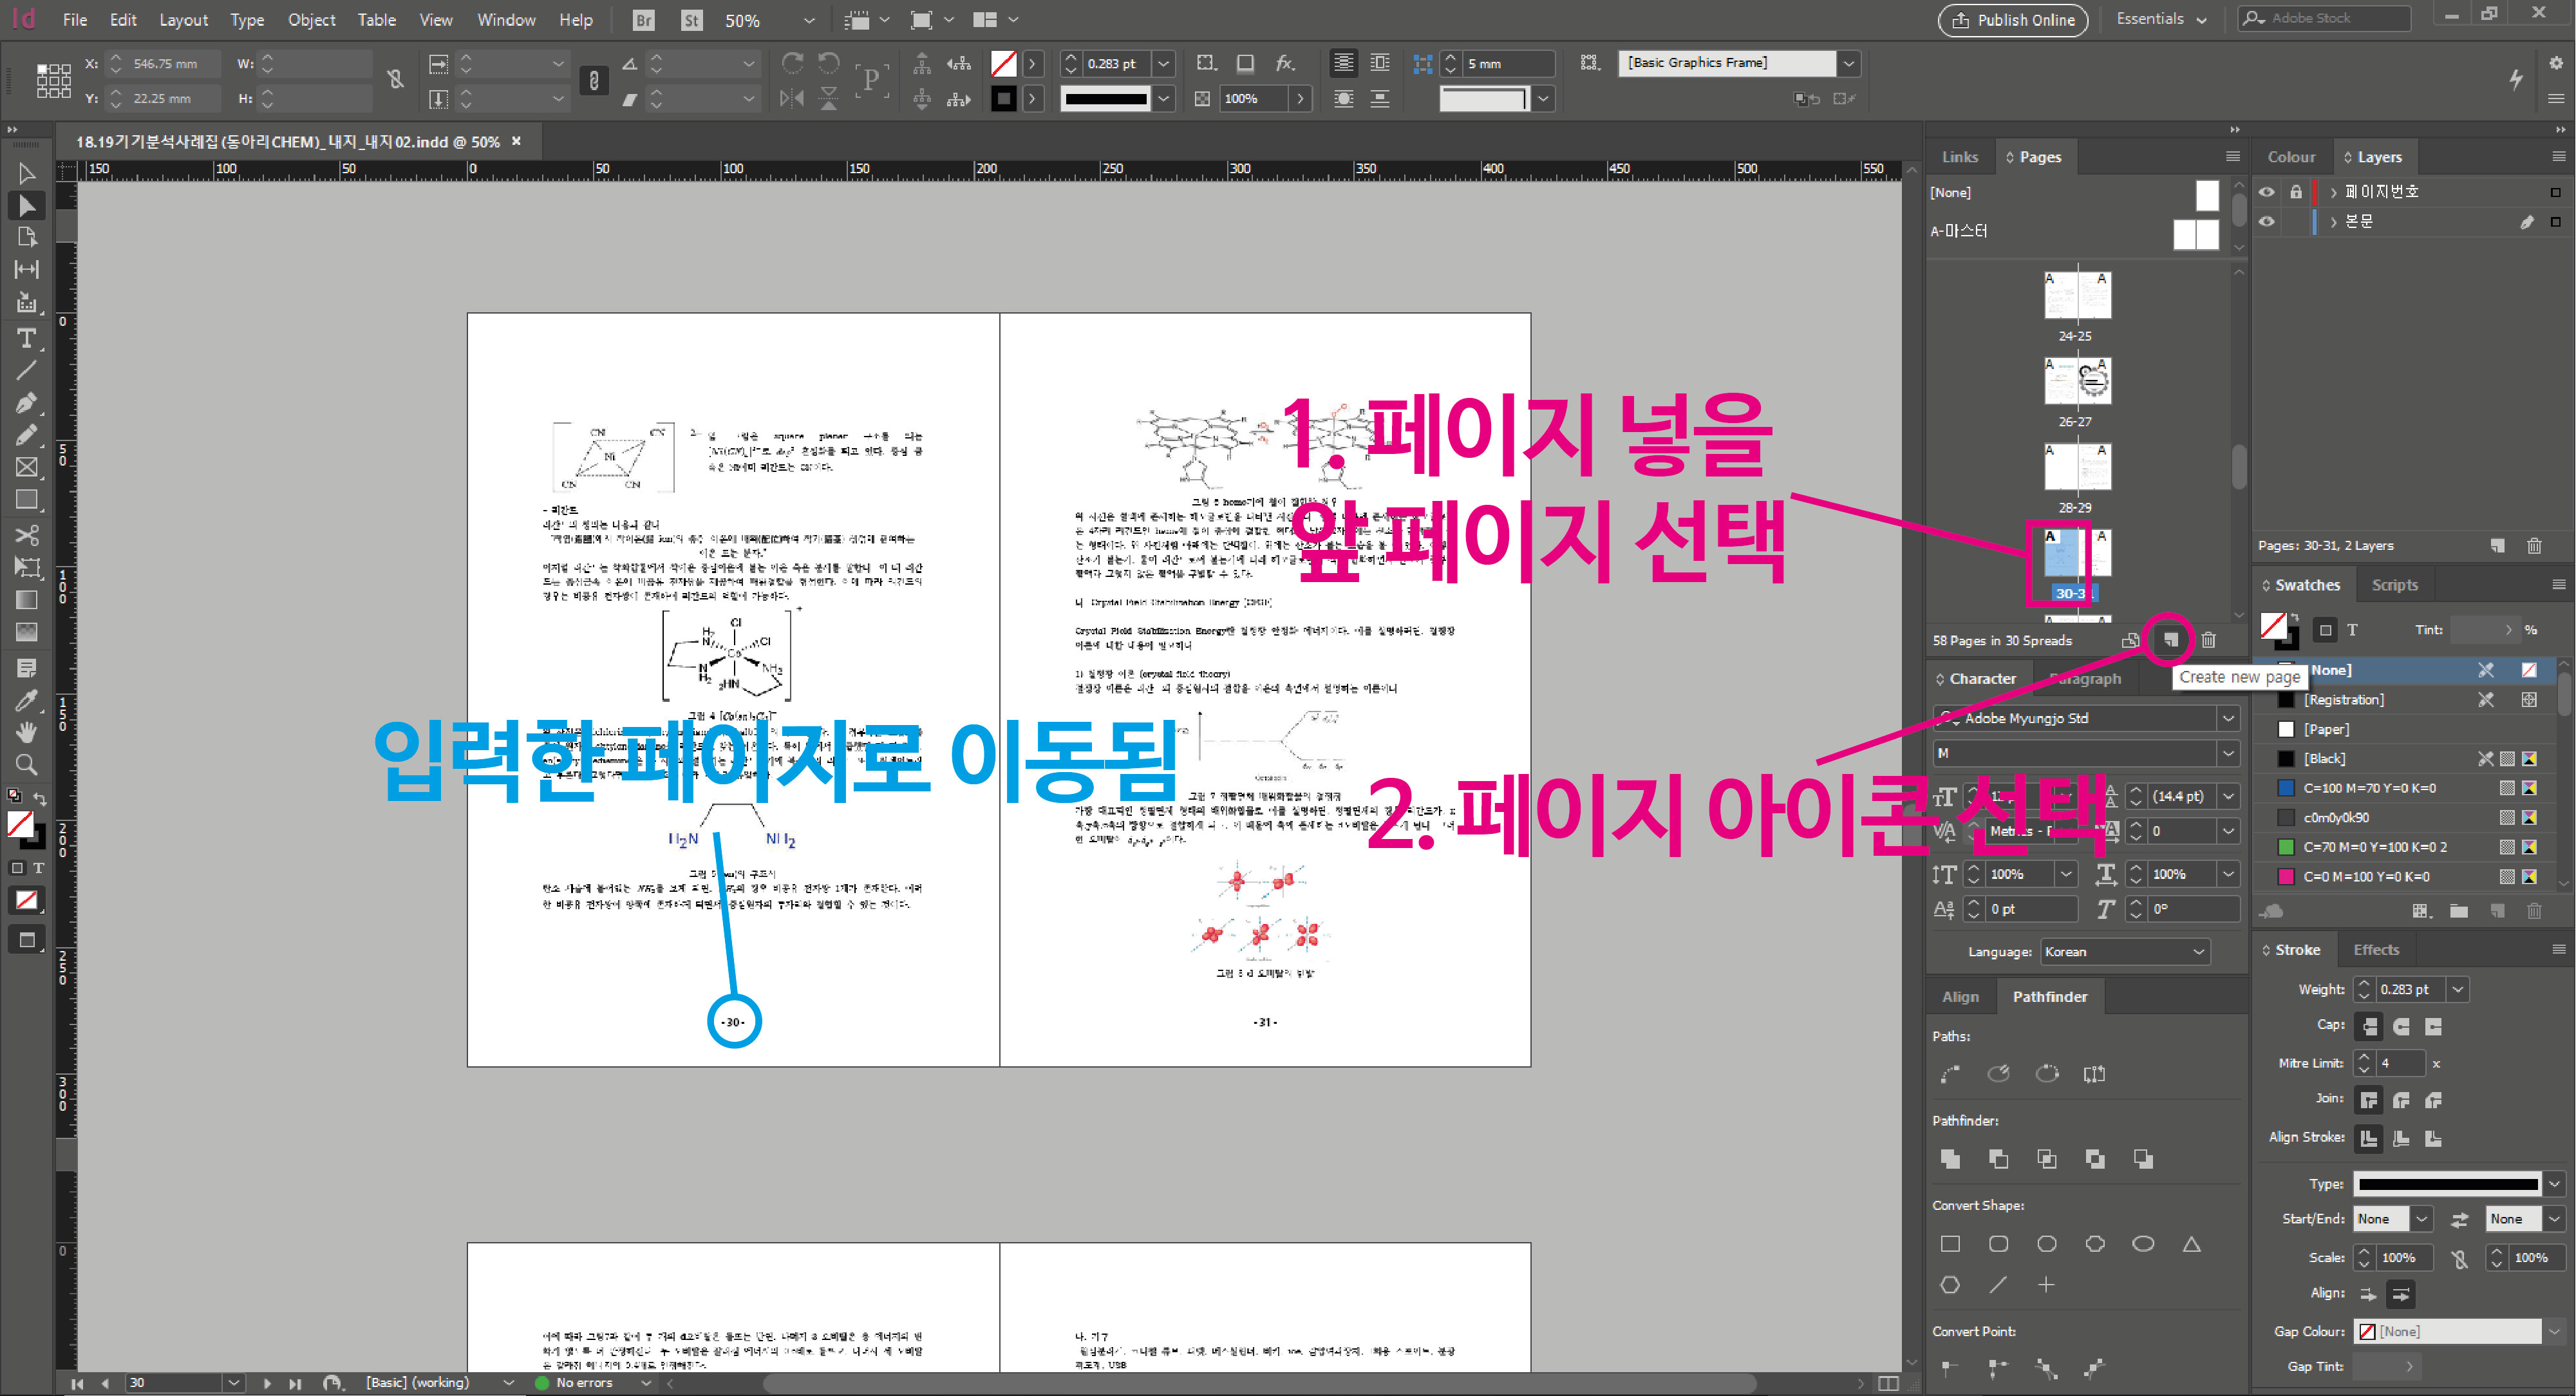
Task: Toggle constrain width and height proportions
Action: 396,80
